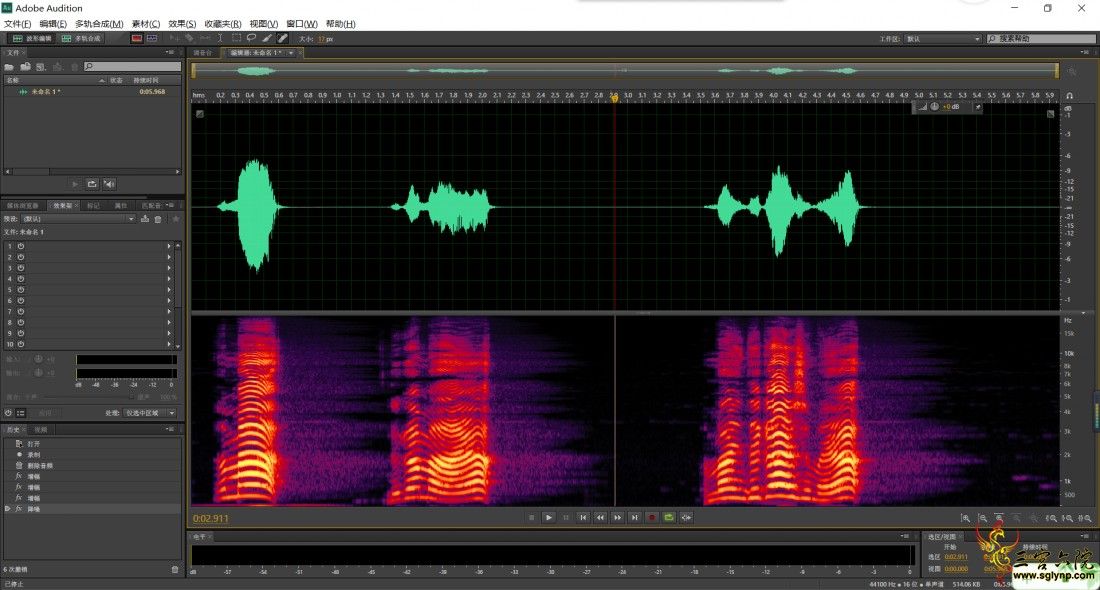The width and height of the screenshot is (1100, 590).
Task: Open 处理 dropdown (仅选中区域)
Action: click(150, 413)
